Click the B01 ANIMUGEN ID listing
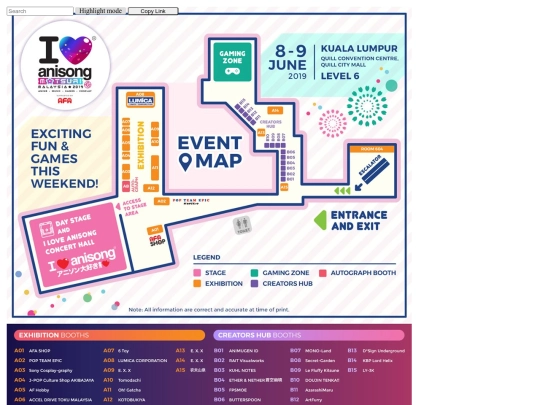Screen dimensions: 540x405 (x=236, y=351)
